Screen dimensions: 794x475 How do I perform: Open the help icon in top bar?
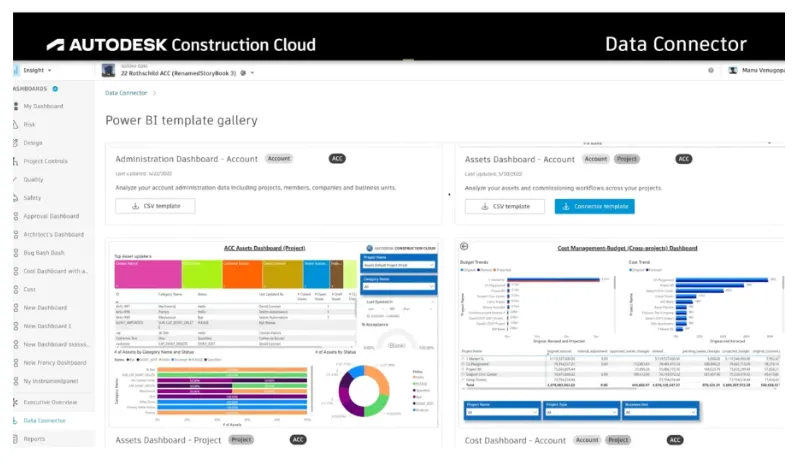pyautogui.click(x=711, y=70)
